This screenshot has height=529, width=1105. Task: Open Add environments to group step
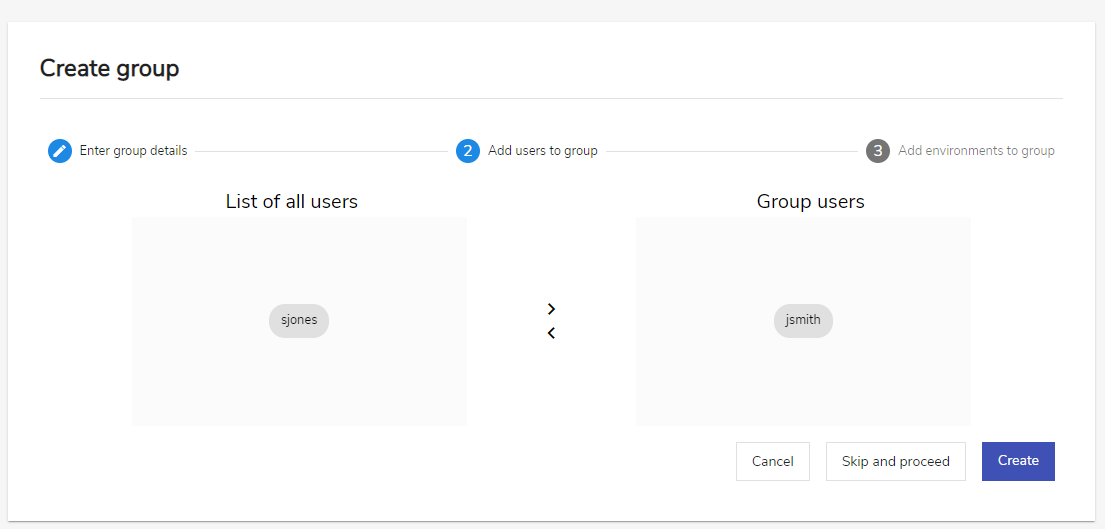[x=976, y=151]
